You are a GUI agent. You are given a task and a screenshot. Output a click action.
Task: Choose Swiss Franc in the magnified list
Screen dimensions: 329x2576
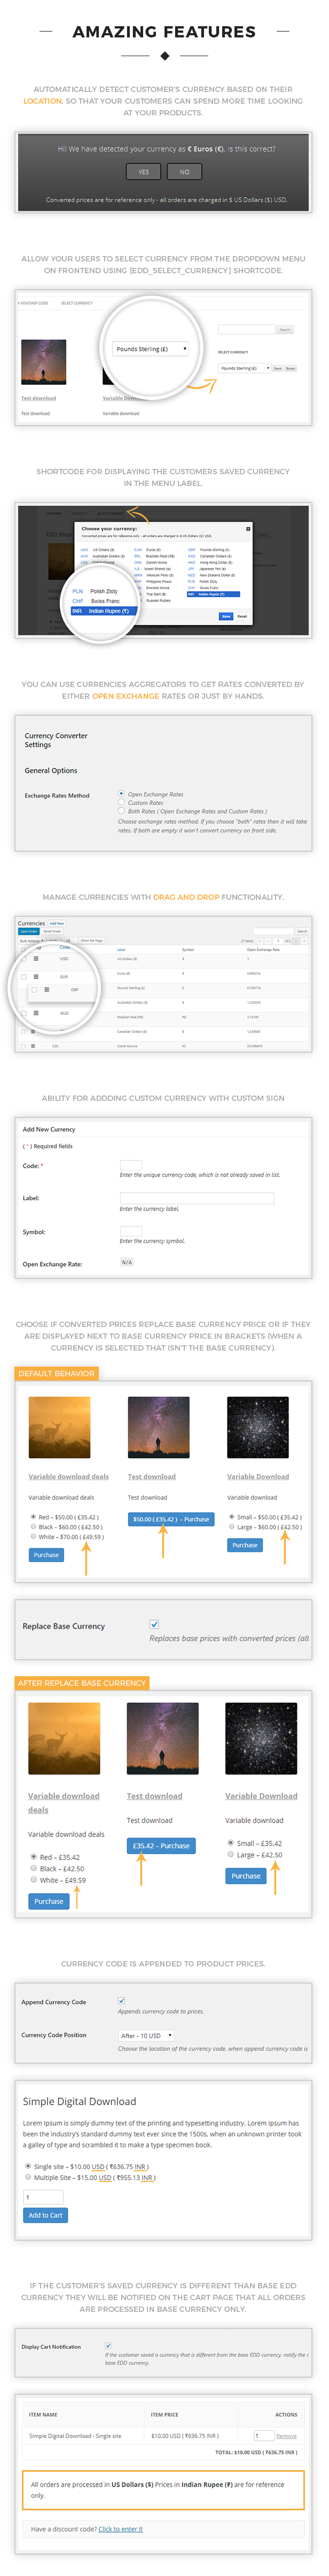pyautogui.click(x=104, y=601)
